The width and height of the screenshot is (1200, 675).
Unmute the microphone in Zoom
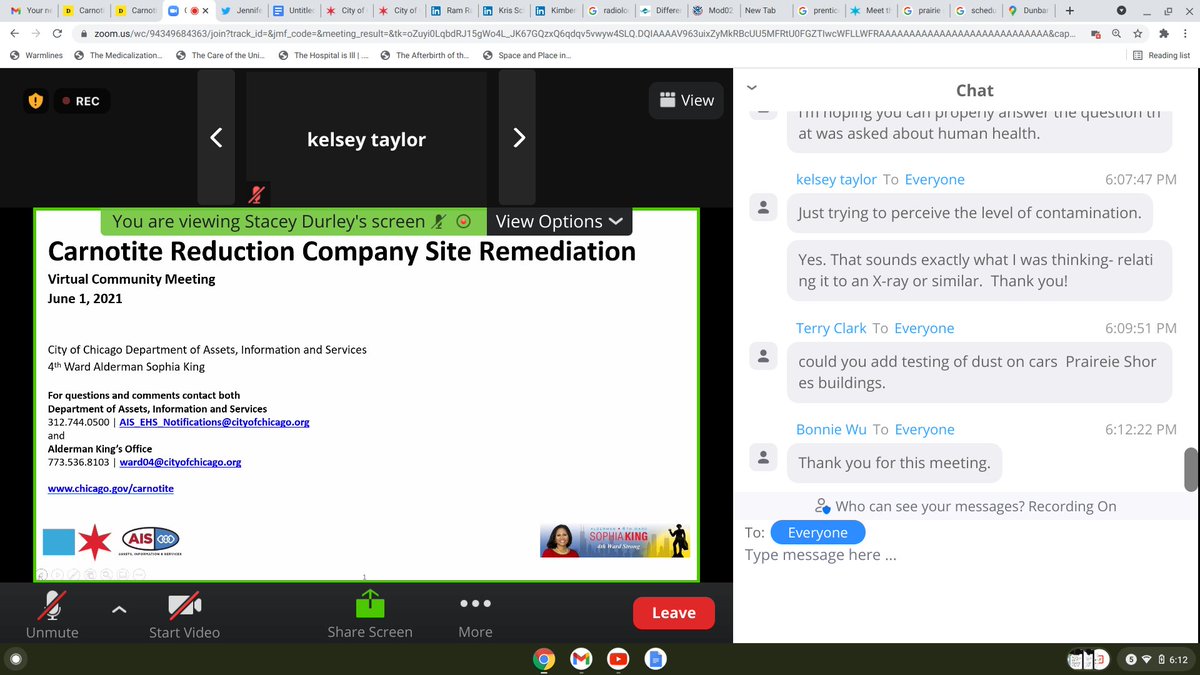(x=53, y=612)
